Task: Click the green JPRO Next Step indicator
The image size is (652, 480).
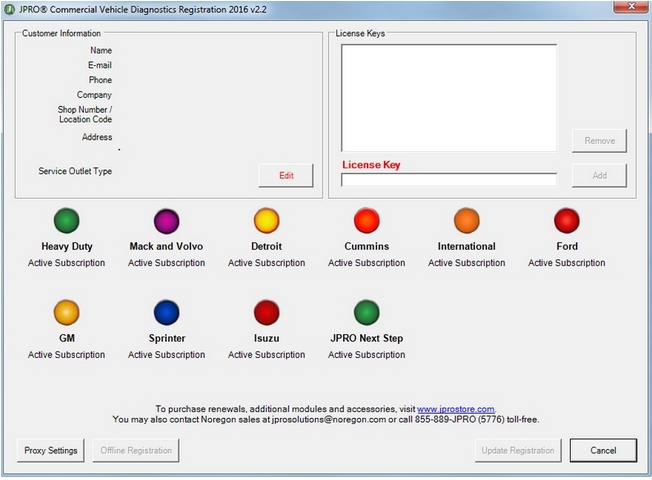Action: (367, 312)
